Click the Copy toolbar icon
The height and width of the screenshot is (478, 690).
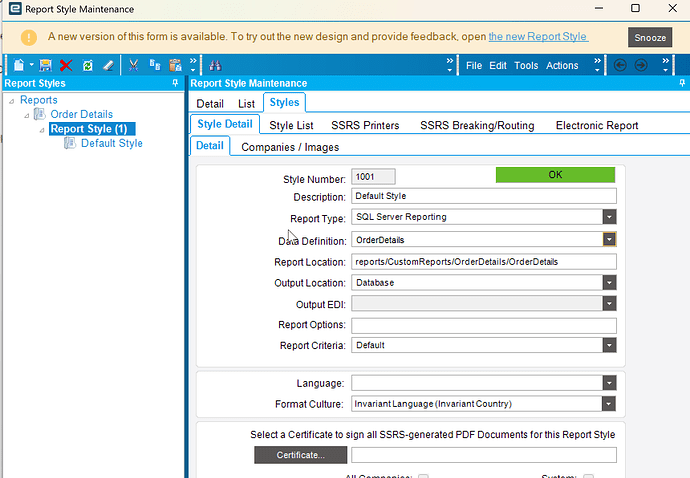[x=155, y=65]
